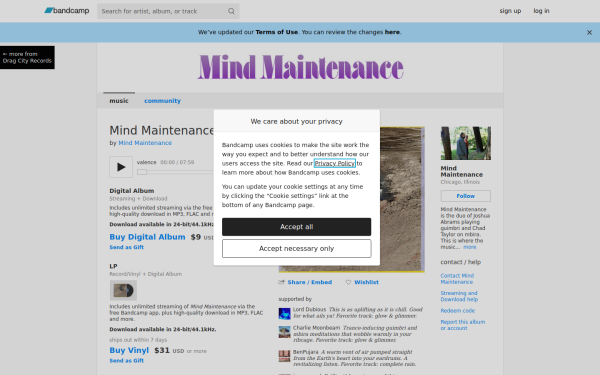Dismiss the Terms of Use banner

tap(589, 33)
